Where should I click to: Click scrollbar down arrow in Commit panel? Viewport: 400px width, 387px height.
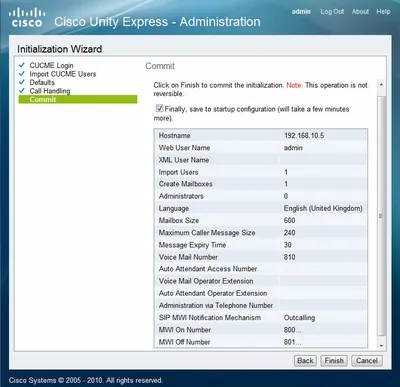381,346
